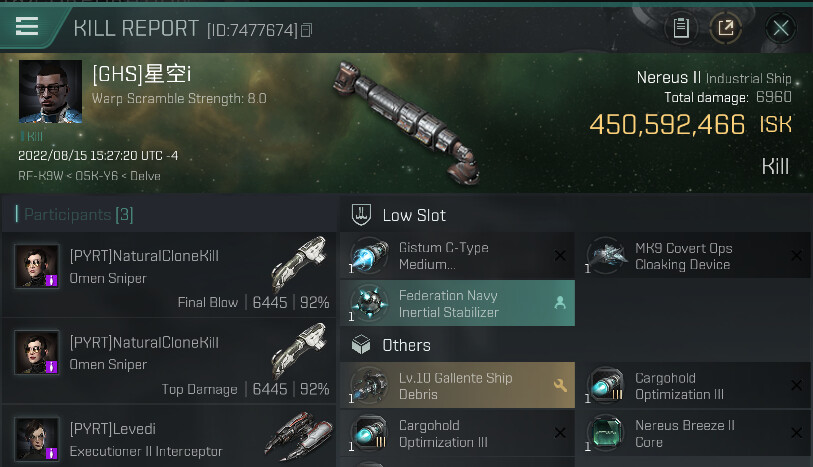Inspect the Nereus II ship image
813x467 pixels.
[x=404, y=113]
